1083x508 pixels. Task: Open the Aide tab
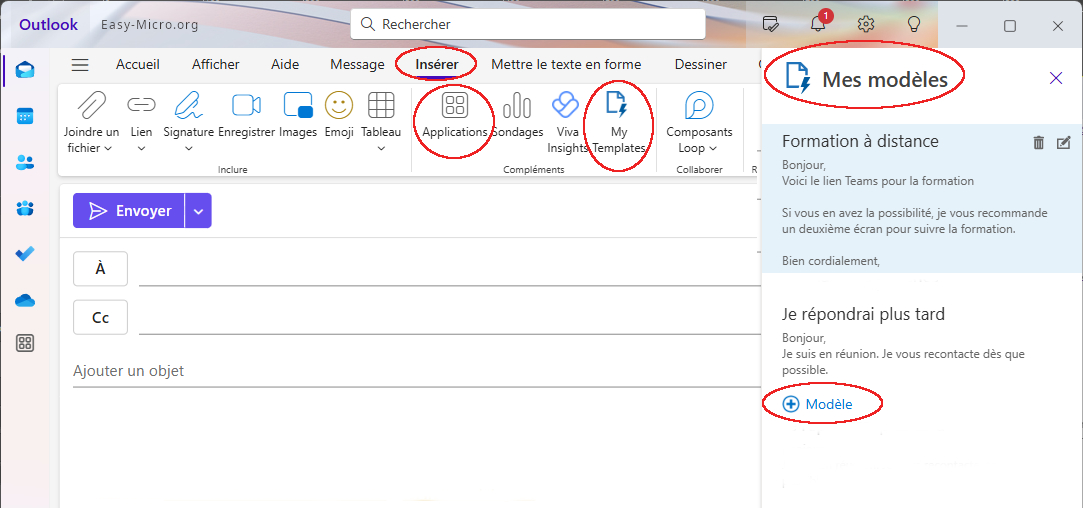[285, 64]
